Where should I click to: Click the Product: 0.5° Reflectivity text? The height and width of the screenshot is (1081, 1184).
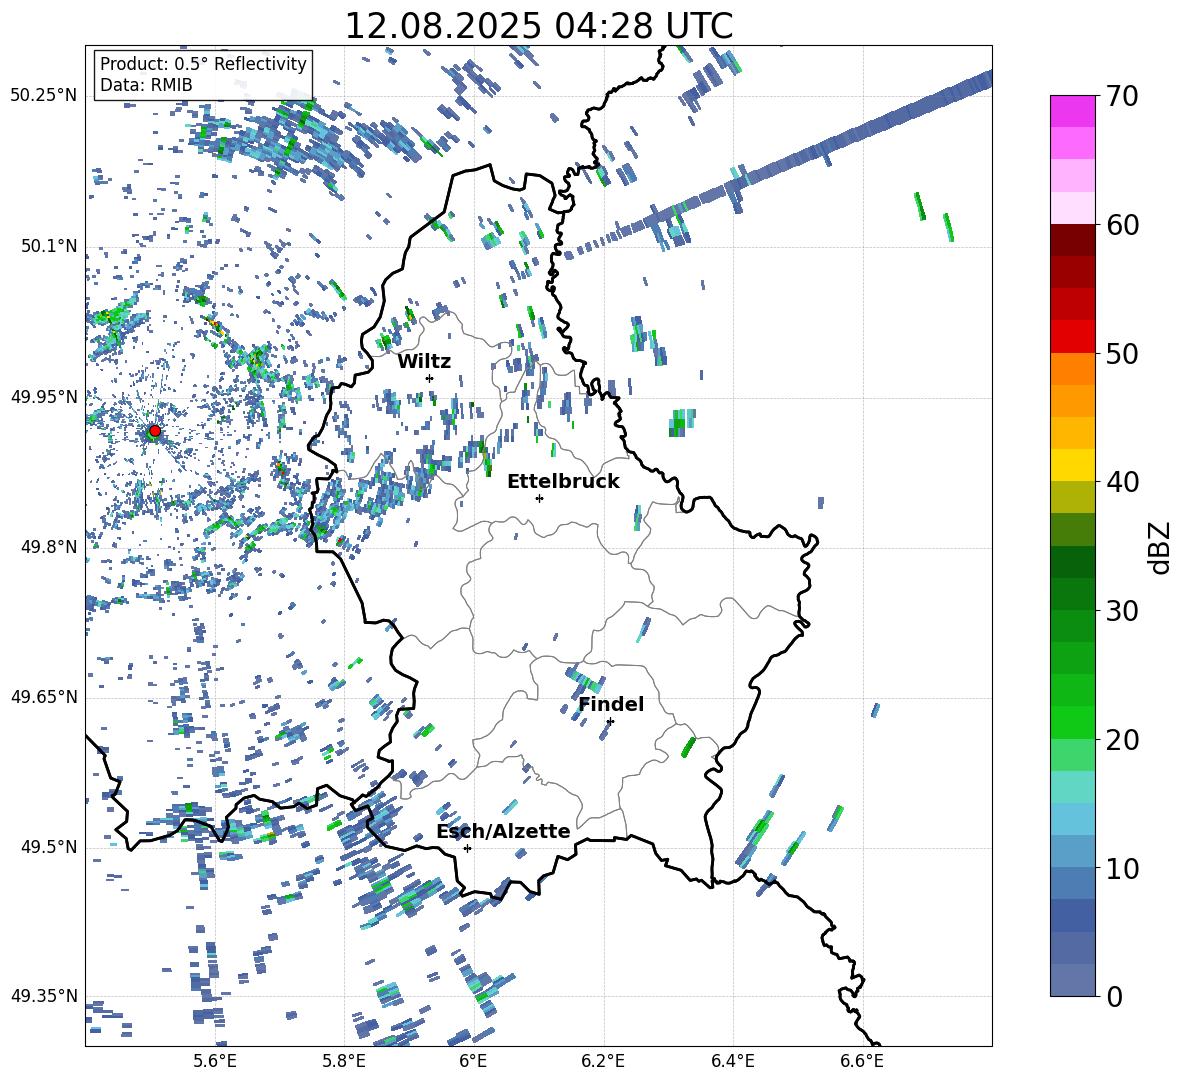pyautogui.click(x=203, y=63)
